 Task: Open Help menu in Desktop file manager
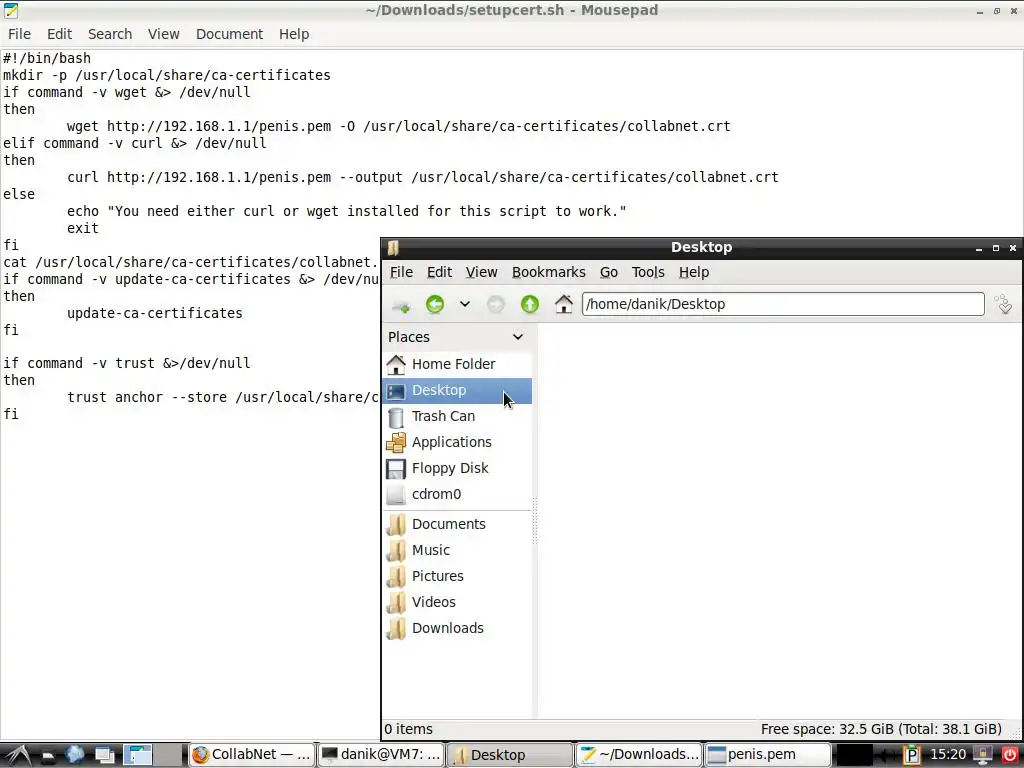(694, 272)
